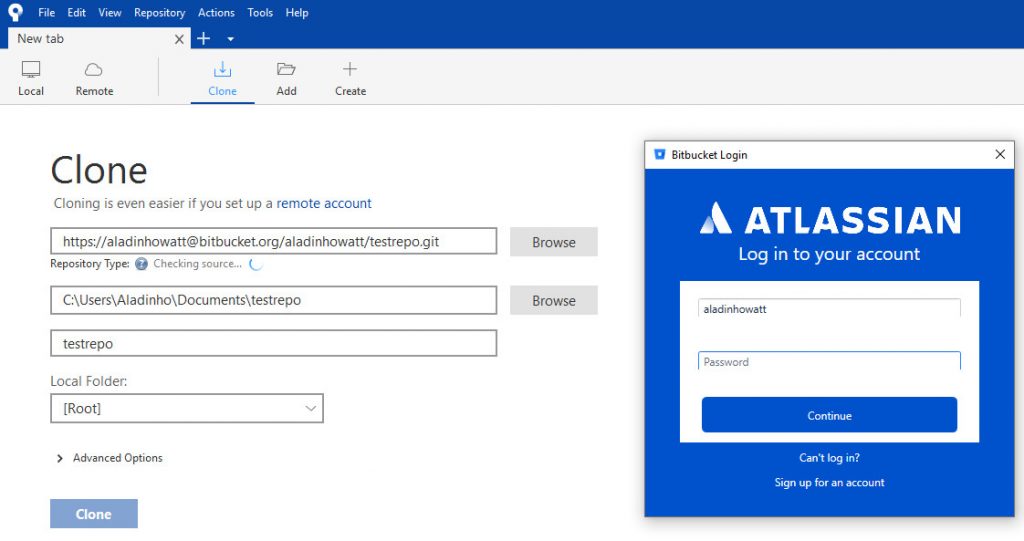The height and width of the screenshot is (541, 1024).
Task: Click the Bitbucket icon in dialog title
Action: click(660, 154)
